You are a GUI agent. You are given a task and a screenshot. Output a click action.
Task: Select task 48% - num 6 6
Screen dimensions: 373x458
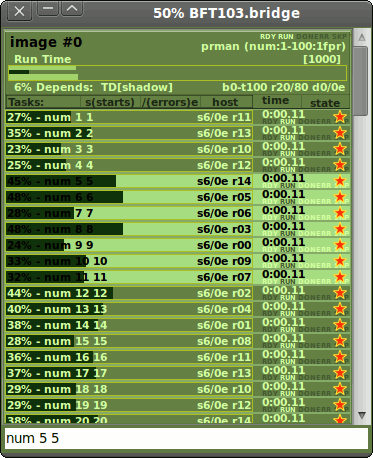129,197
